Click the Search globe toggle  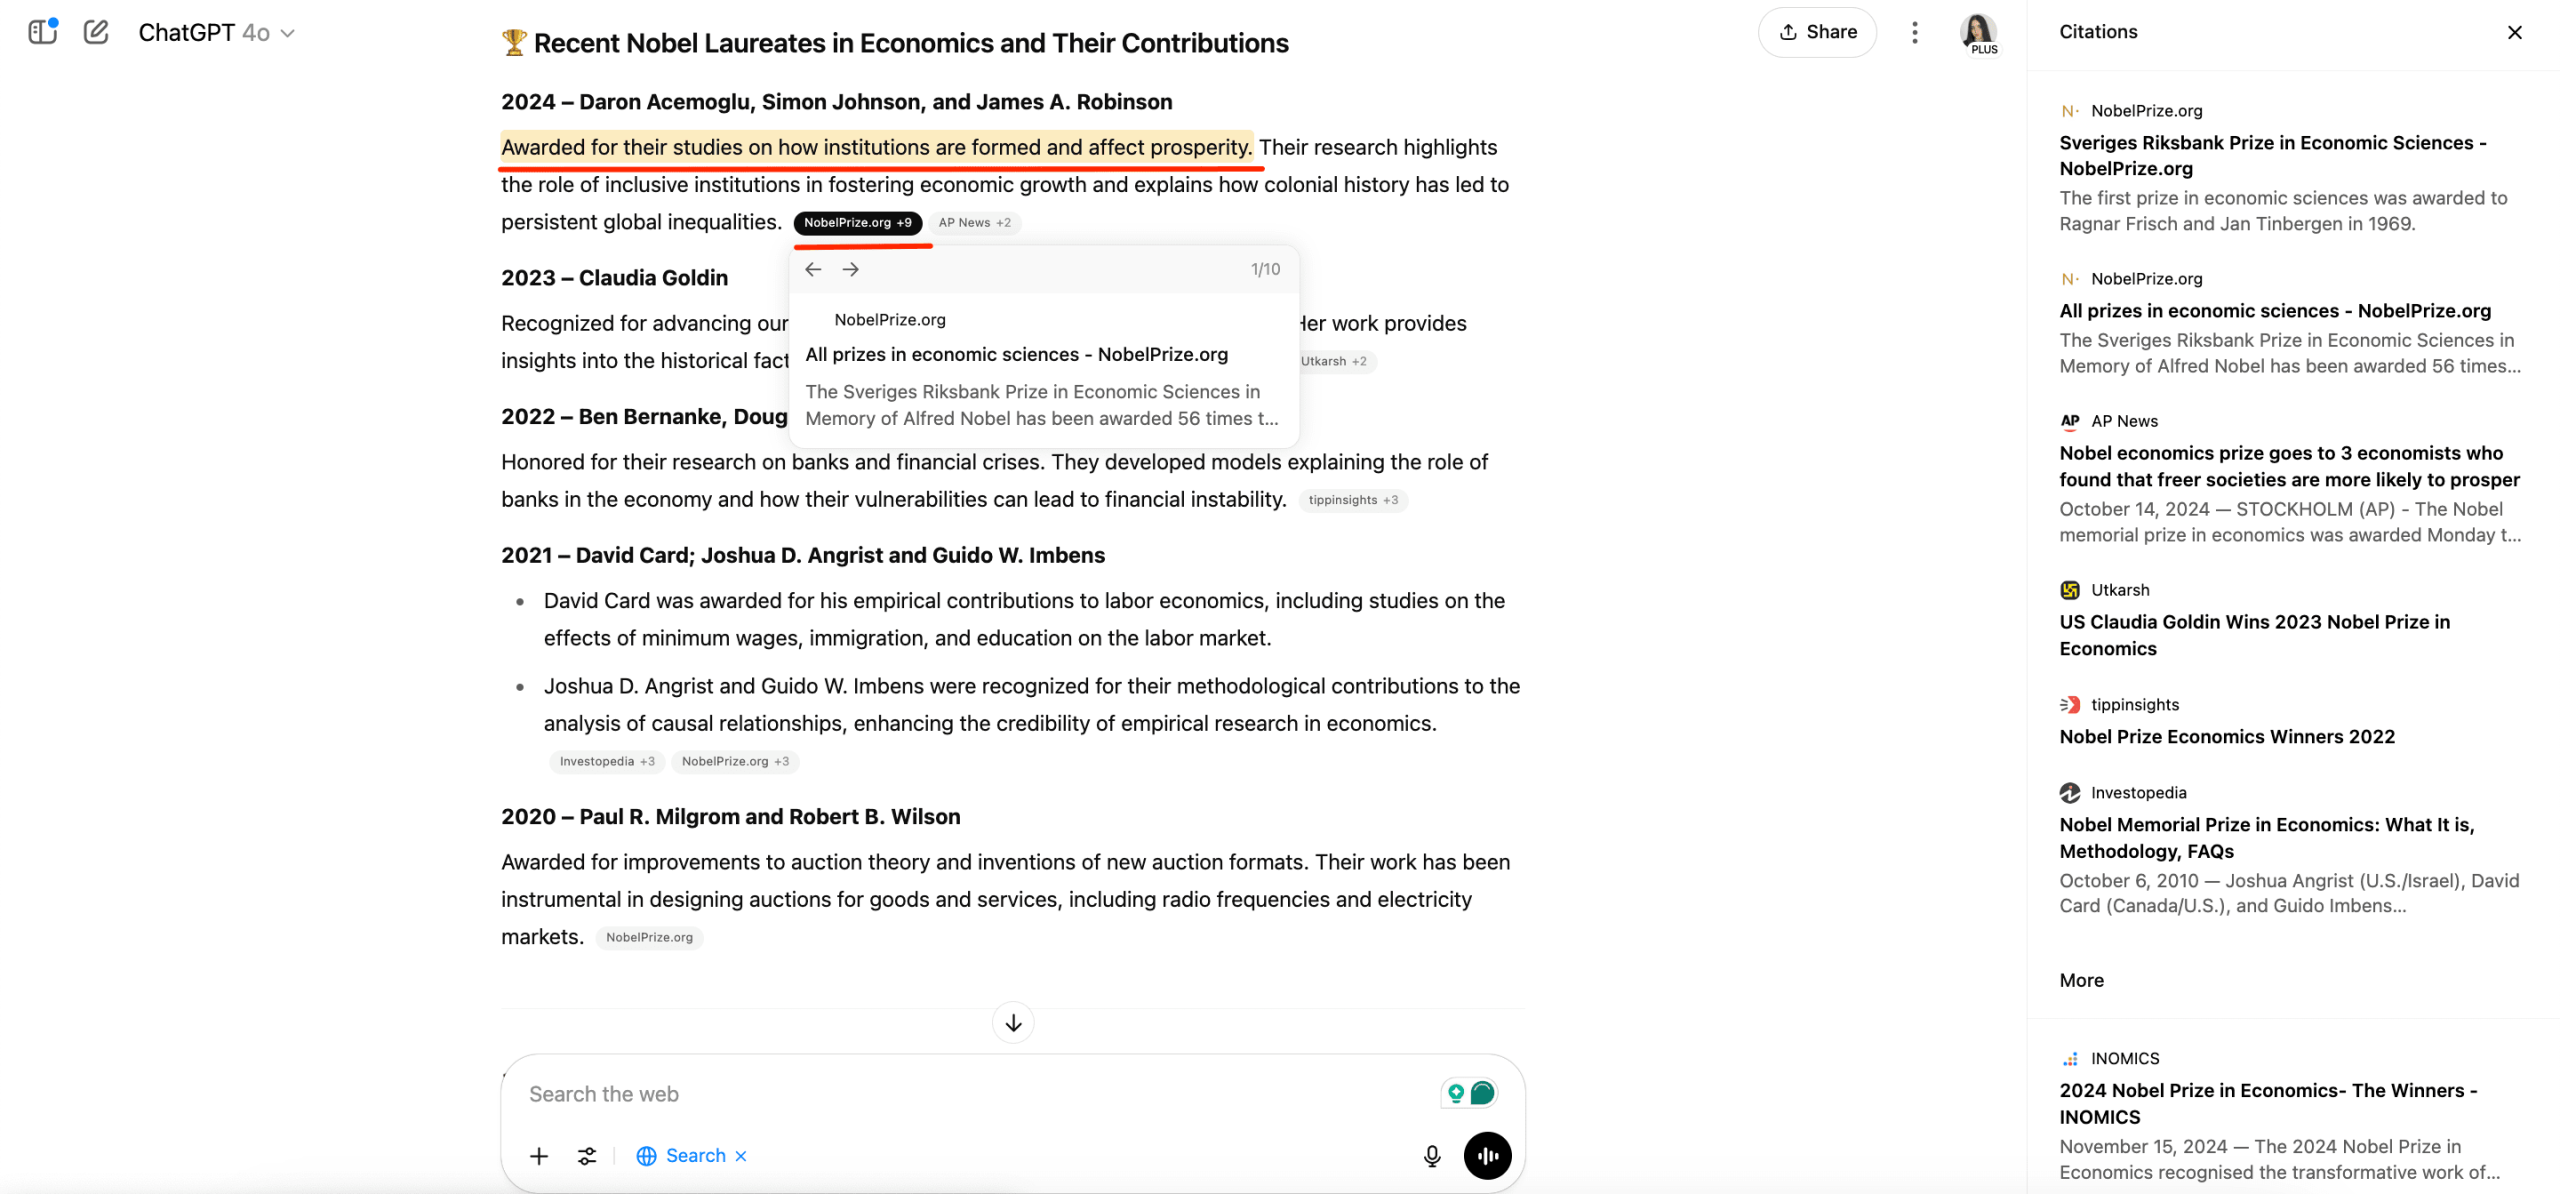(681, 1156)
